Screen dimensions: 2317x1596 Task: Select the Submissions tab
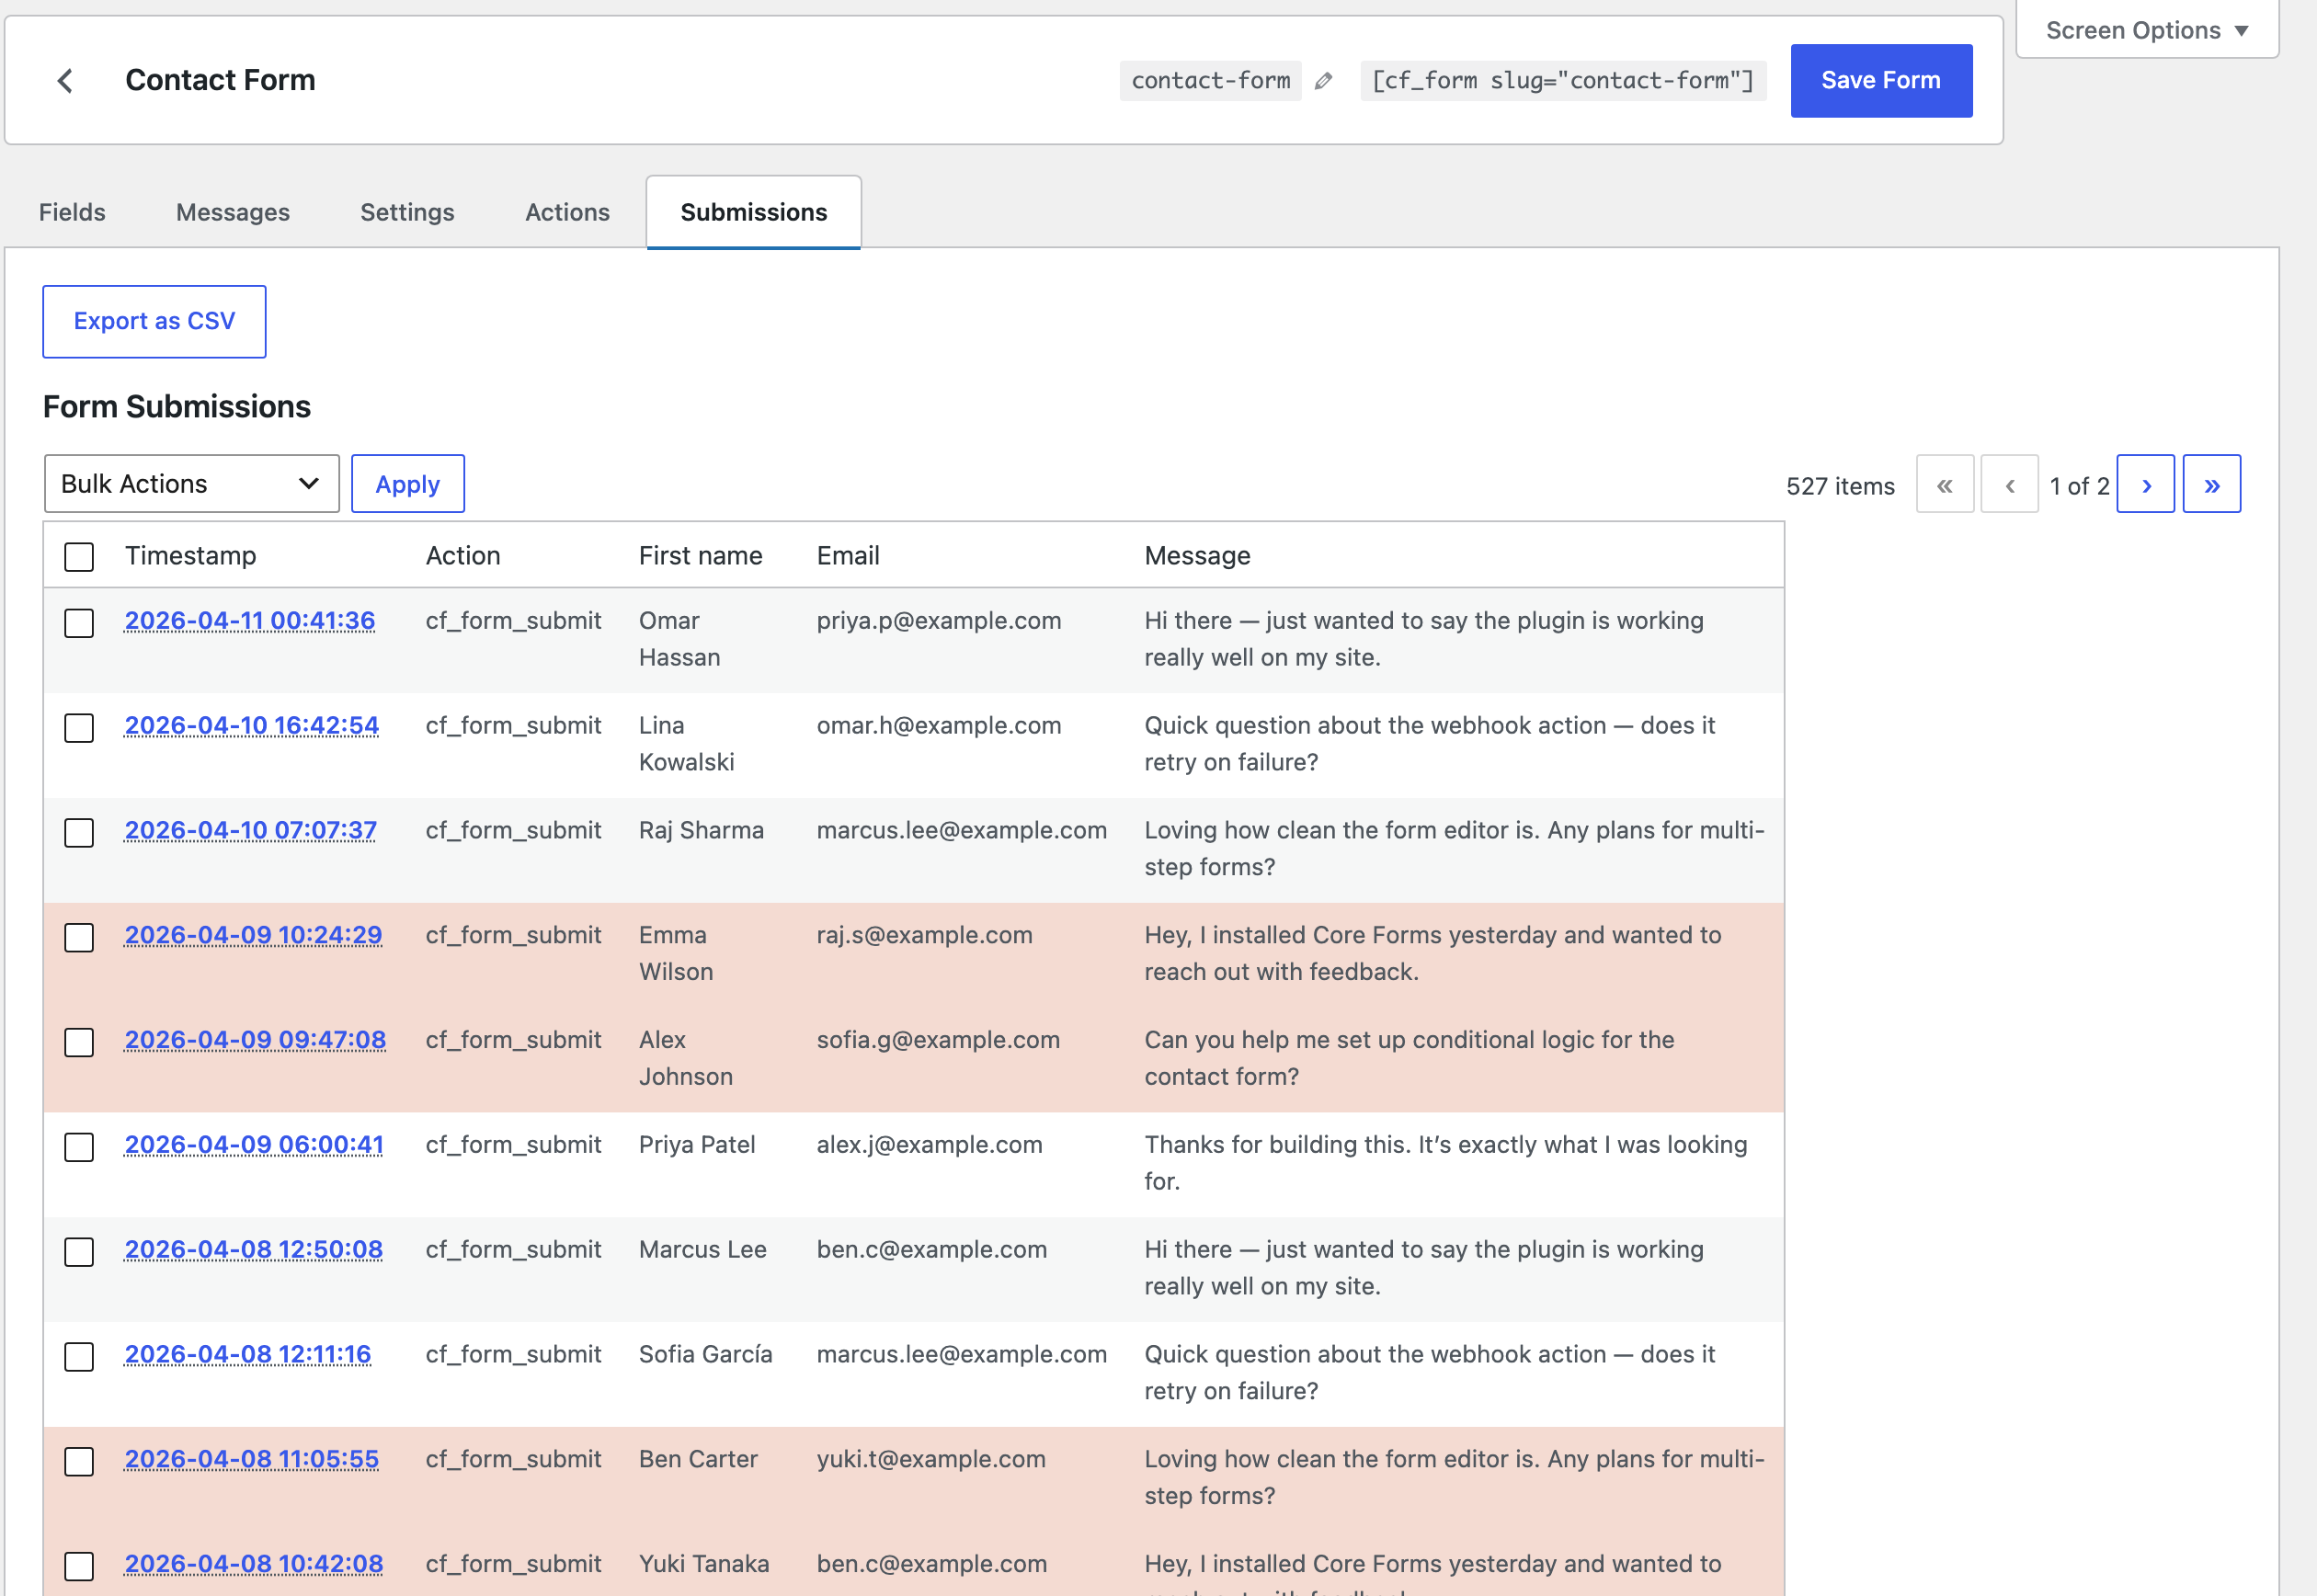[x=754, y=212]
